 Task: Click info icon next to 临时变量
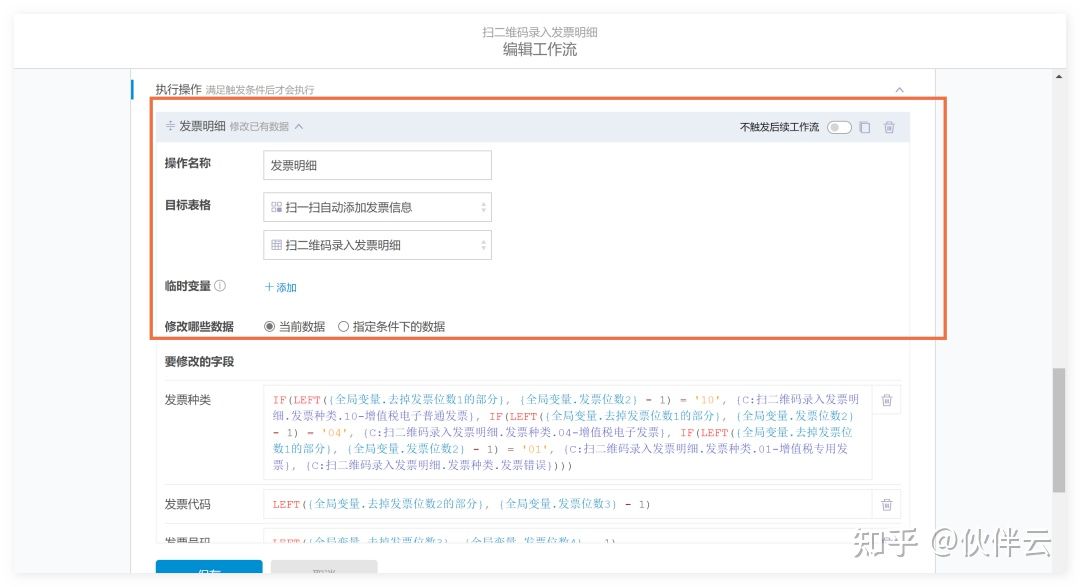[220, 286]
